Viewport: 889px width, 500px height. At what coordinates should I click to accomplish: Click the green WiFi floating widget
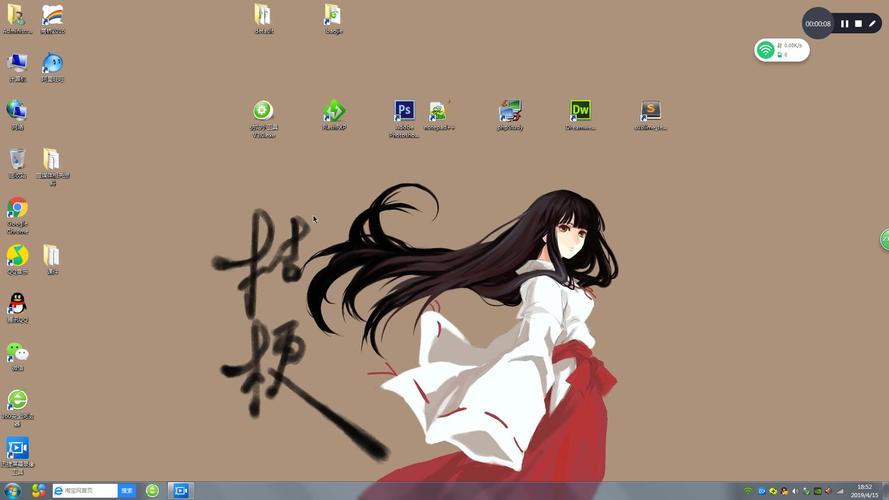(782, 50)
